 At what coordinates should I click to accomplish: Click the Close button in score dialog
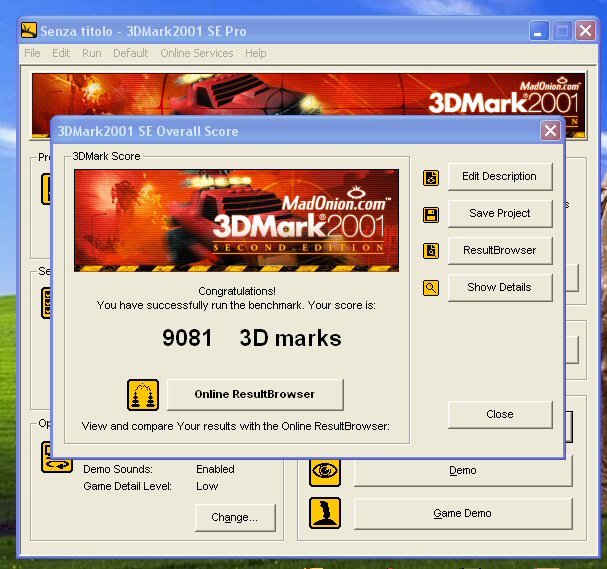(500, 415)
